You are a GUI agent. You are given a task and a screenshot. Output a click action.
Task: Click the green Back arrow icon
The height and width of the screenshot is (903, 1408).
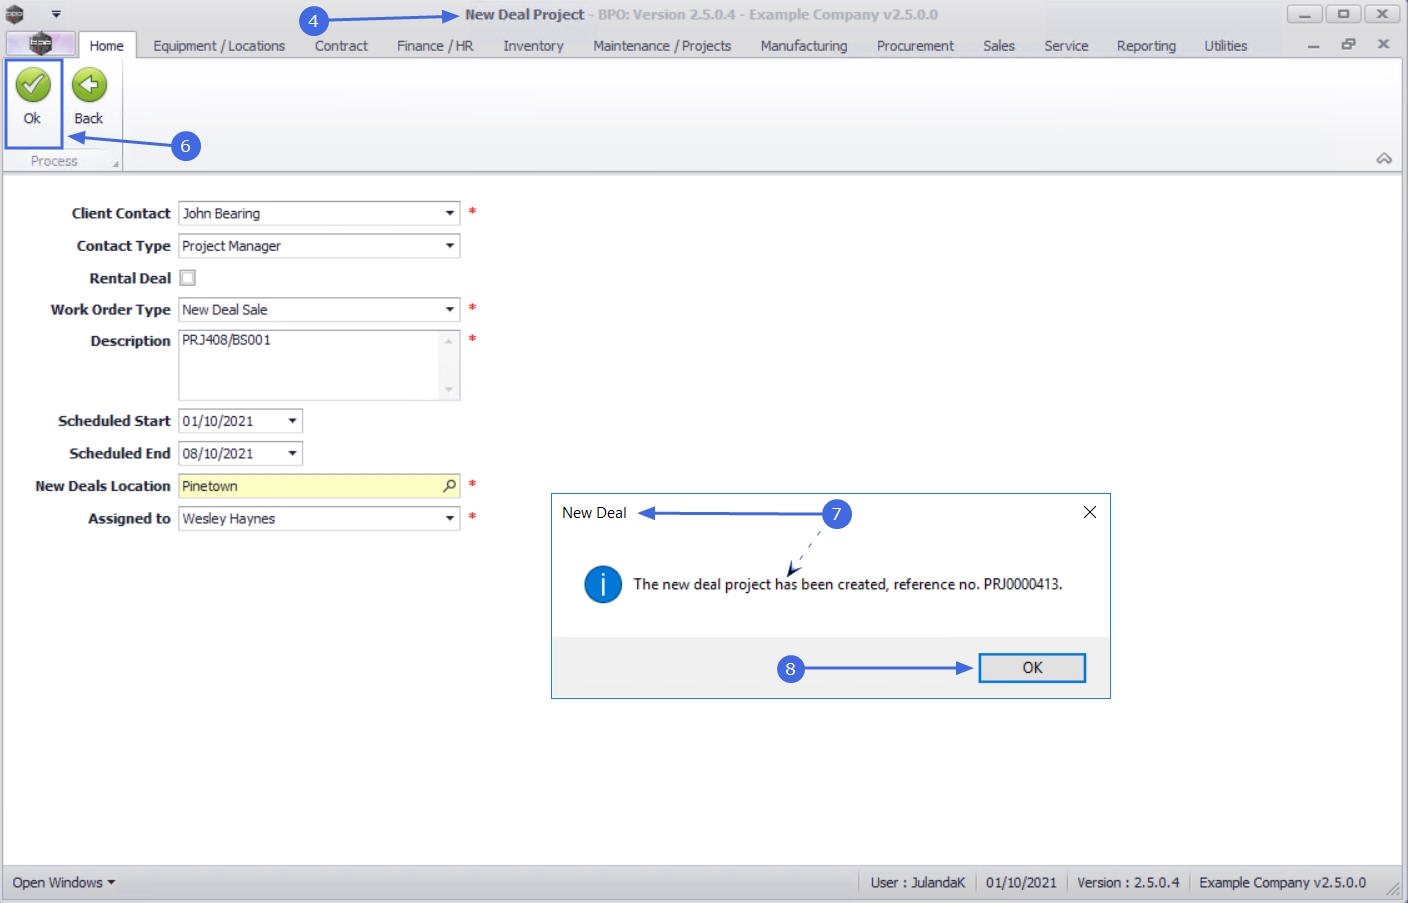(x=89, y=86)
